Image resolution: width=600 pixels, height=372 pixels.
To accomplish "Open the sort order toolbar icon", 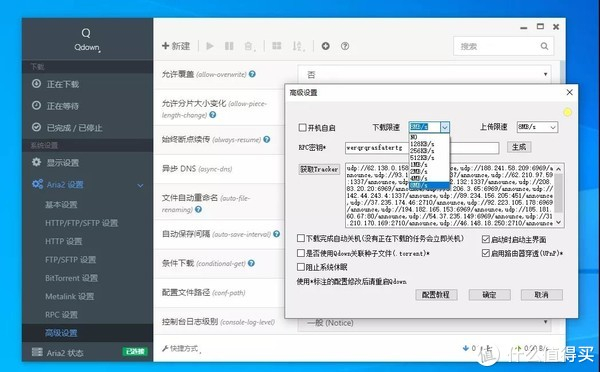I will (x=298, y=46).
